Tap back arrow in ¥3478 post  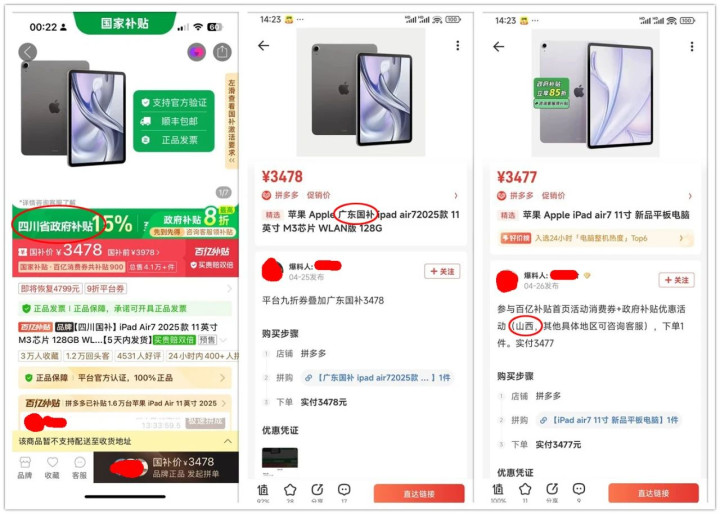click(264, 45)
